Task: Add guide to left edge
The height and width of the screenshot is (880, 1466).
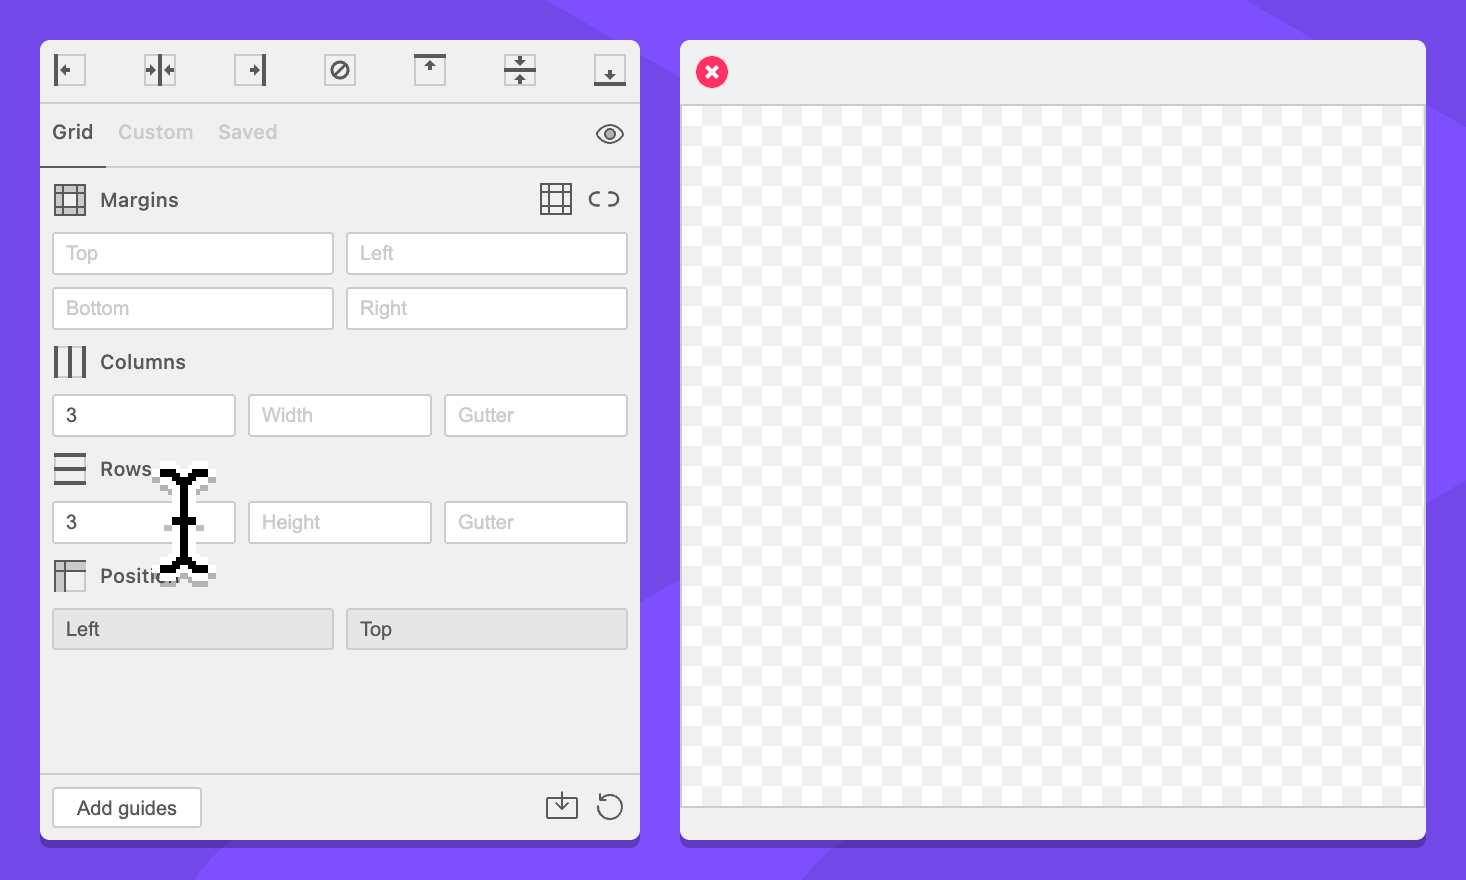Action: tap(69, 70)
